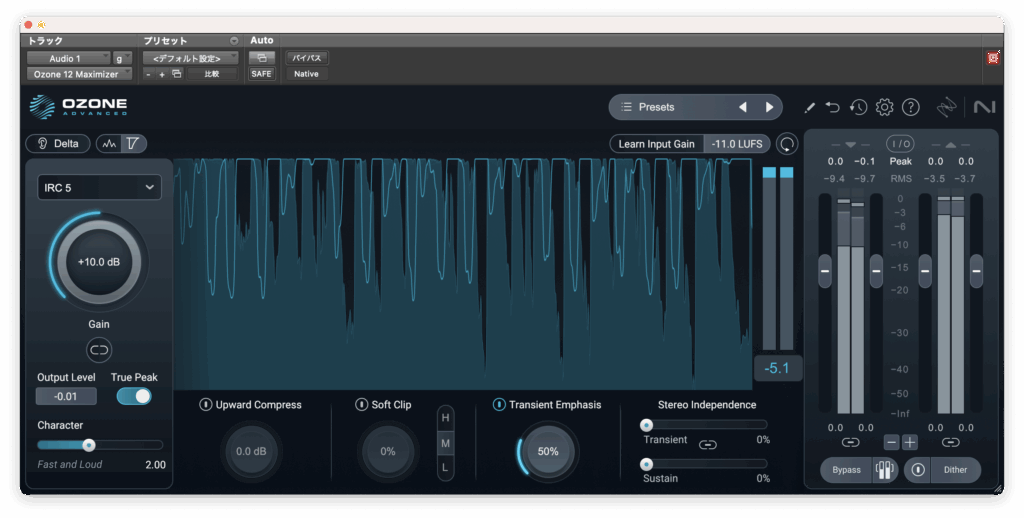
Task: Expand the Ozone 12 Maximizer plugin dropdown
Action: pos(79,74)
